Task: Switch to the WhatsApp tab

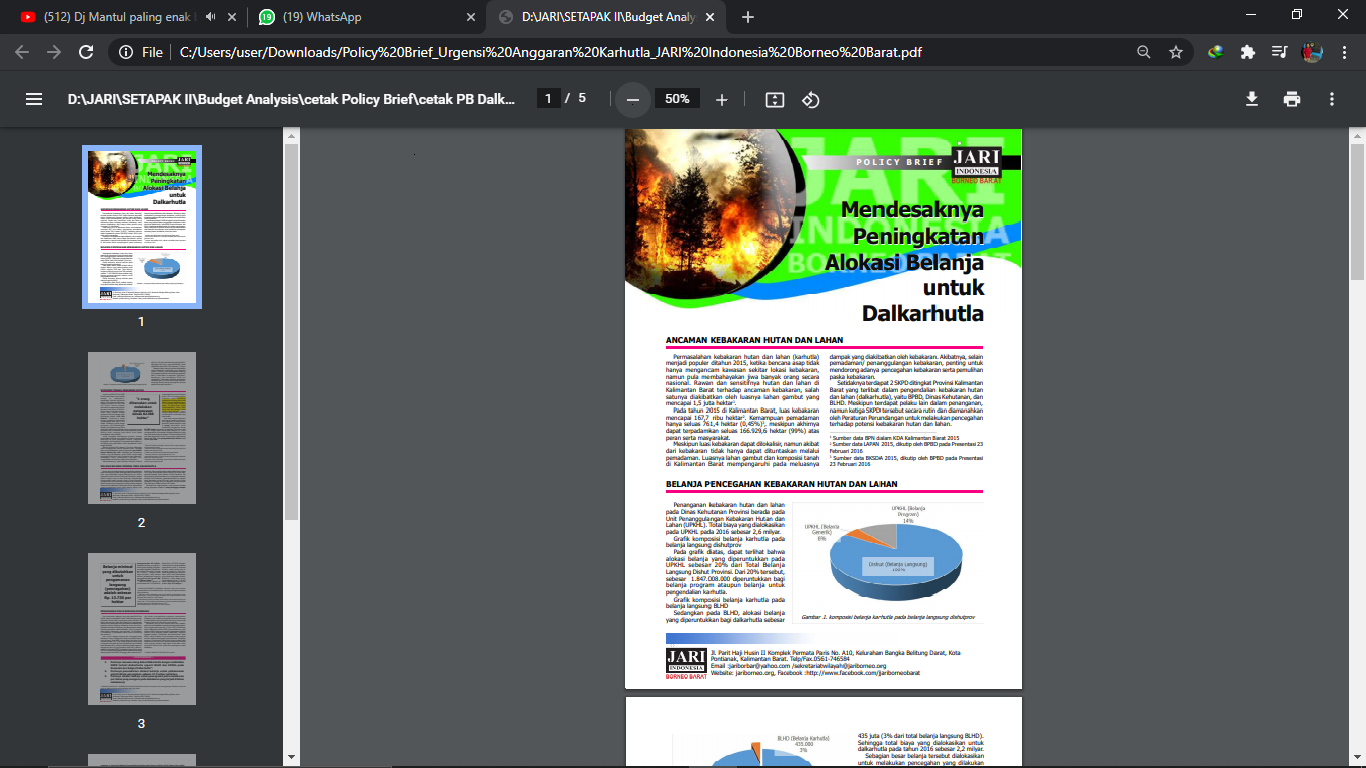Action: pos(360,17)
